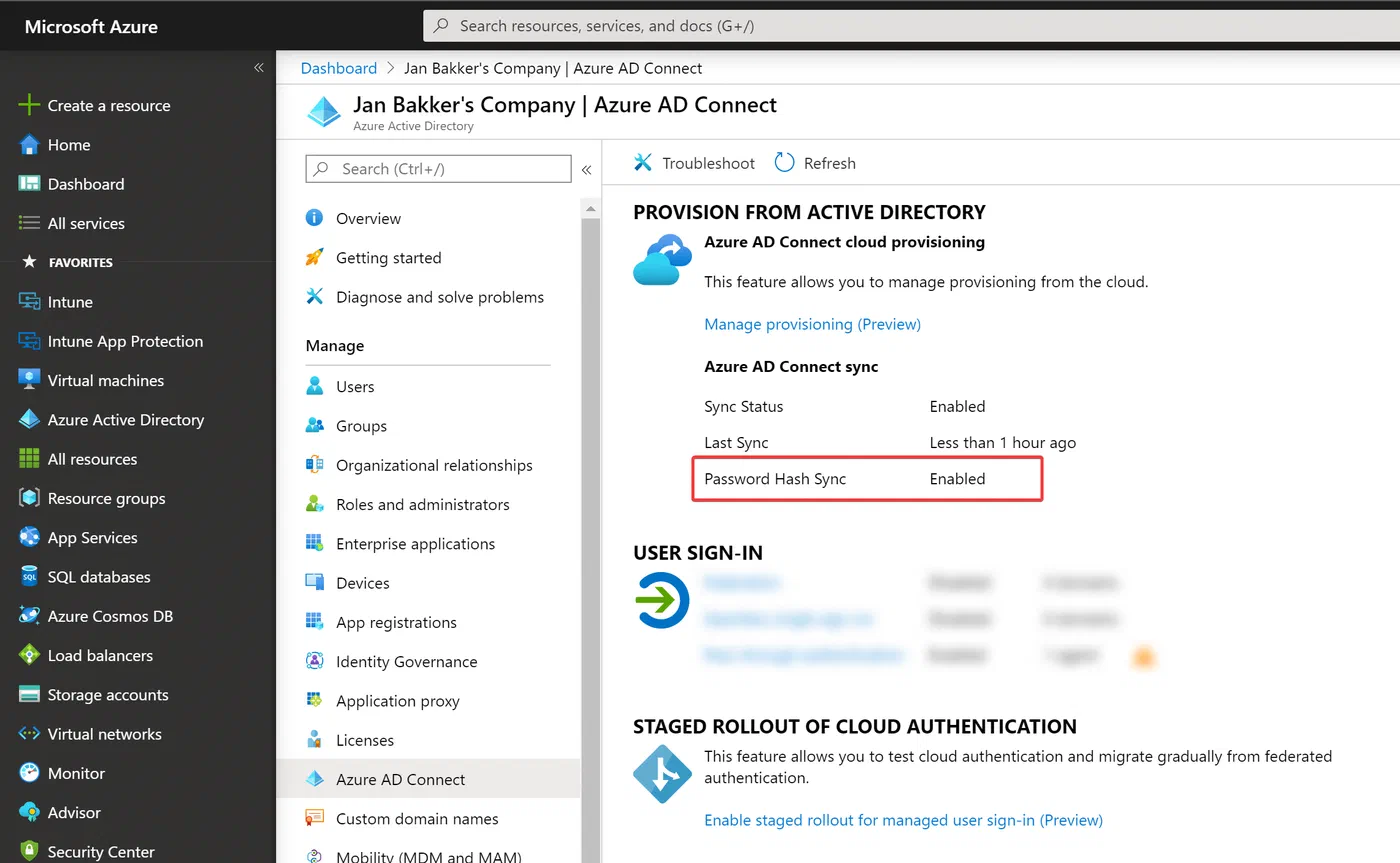Click the Azure Active Directory icon
This screenshot has width=1400, height=863.
30,420
